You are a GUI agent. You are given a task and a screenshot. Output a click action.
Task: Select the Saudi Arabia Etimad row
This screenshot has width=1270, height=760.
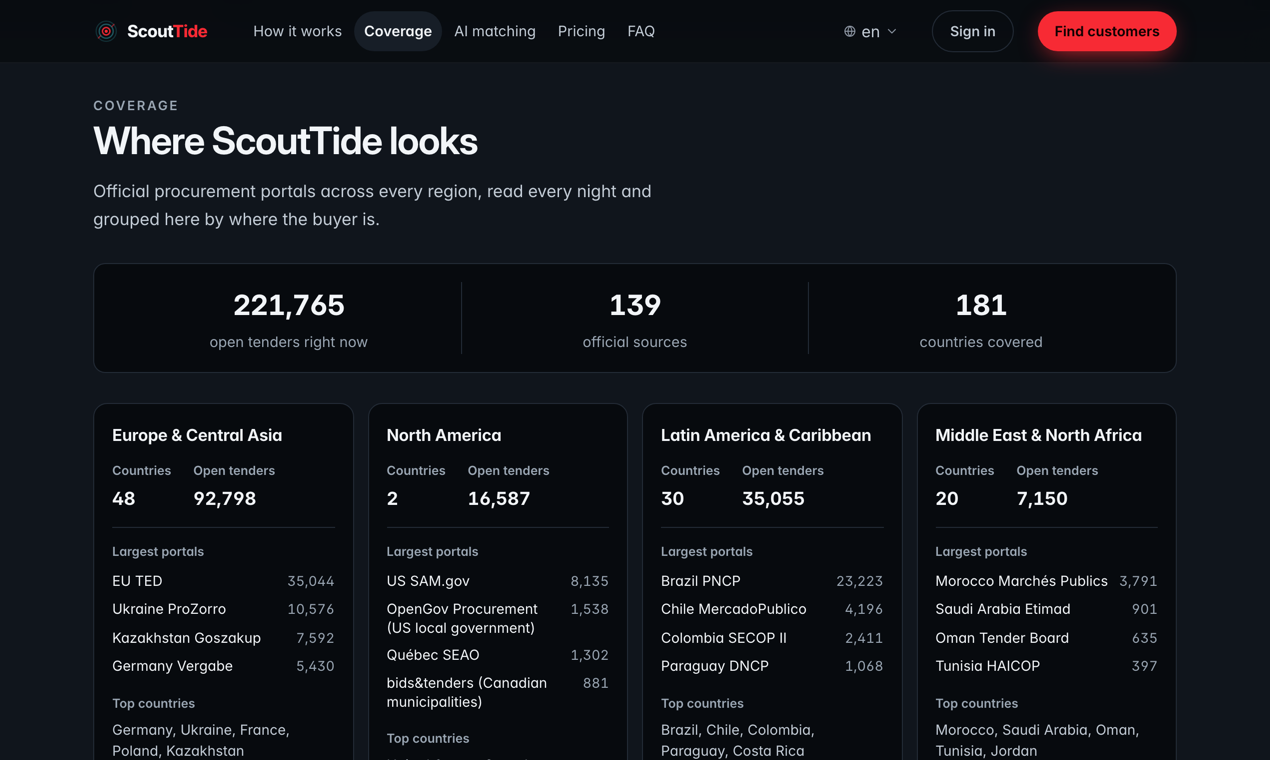pos(1046,609)
